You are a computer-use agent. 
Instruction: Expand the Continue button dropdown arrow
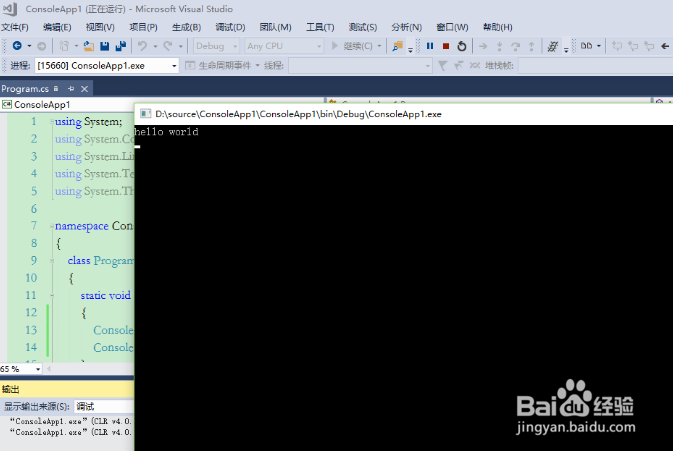pyautogui.click(x=379, y=46)
